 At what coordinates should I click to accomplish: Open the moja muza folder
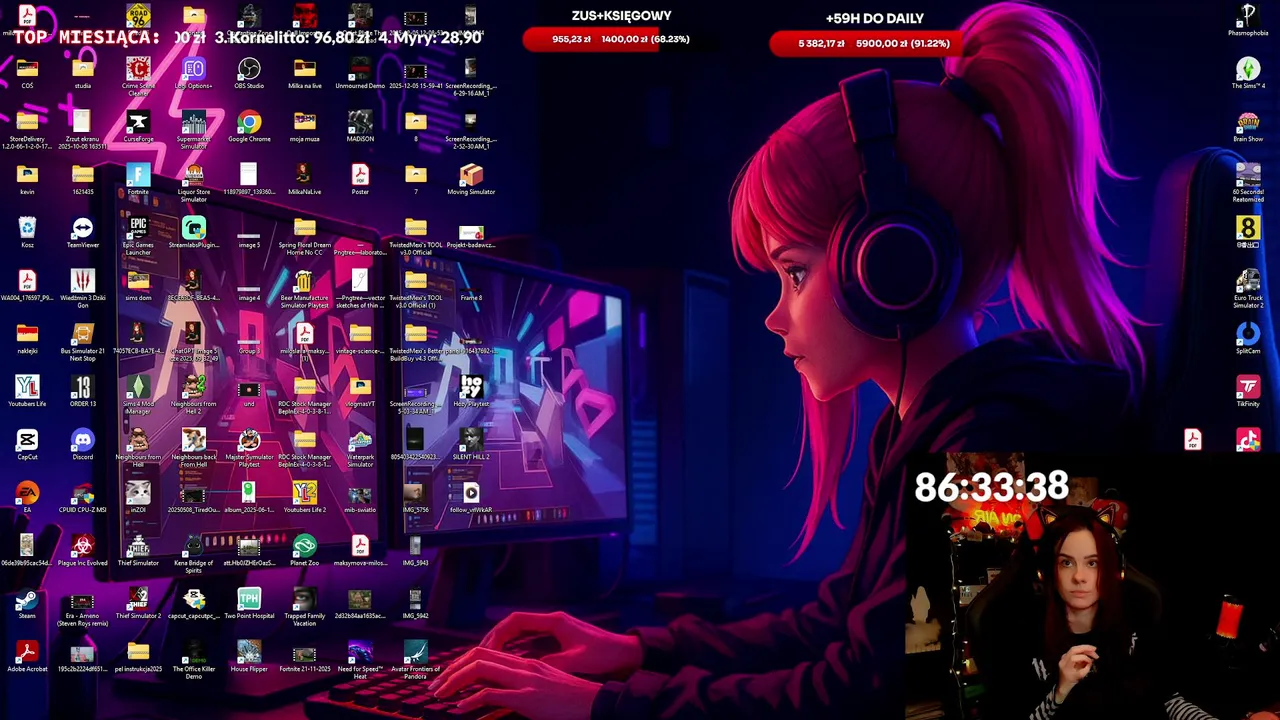point(305,125)
